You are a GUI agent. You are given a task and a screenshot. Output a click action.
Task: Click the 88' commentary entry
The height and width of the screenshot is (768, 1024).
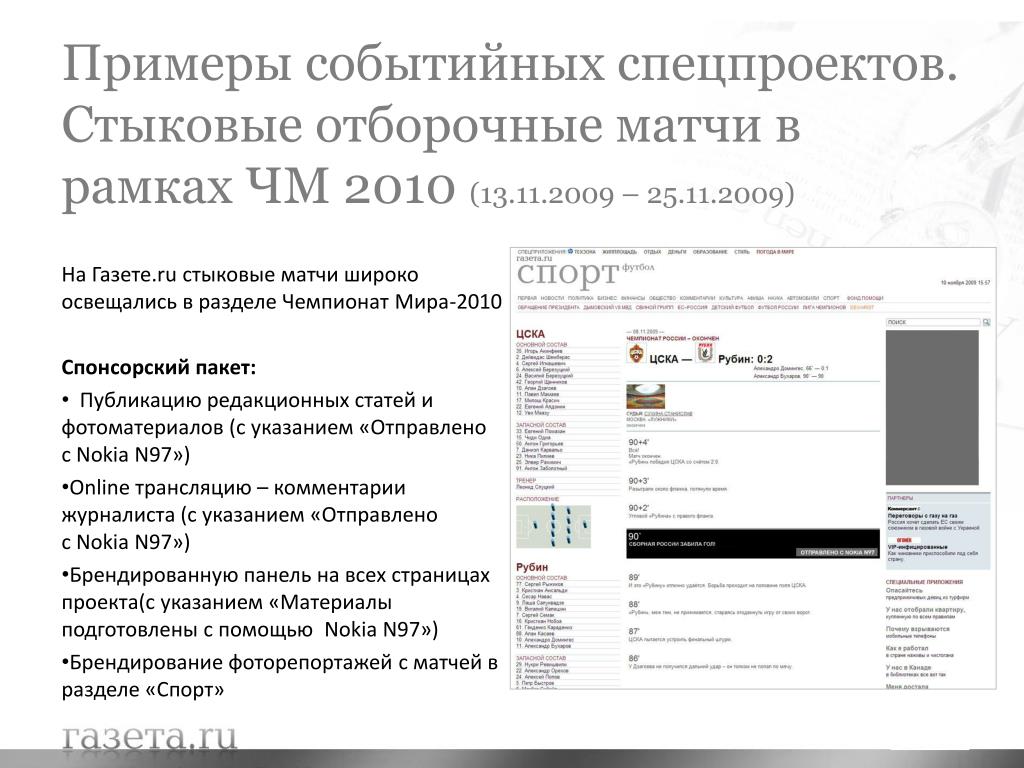[x=718, y=608]
